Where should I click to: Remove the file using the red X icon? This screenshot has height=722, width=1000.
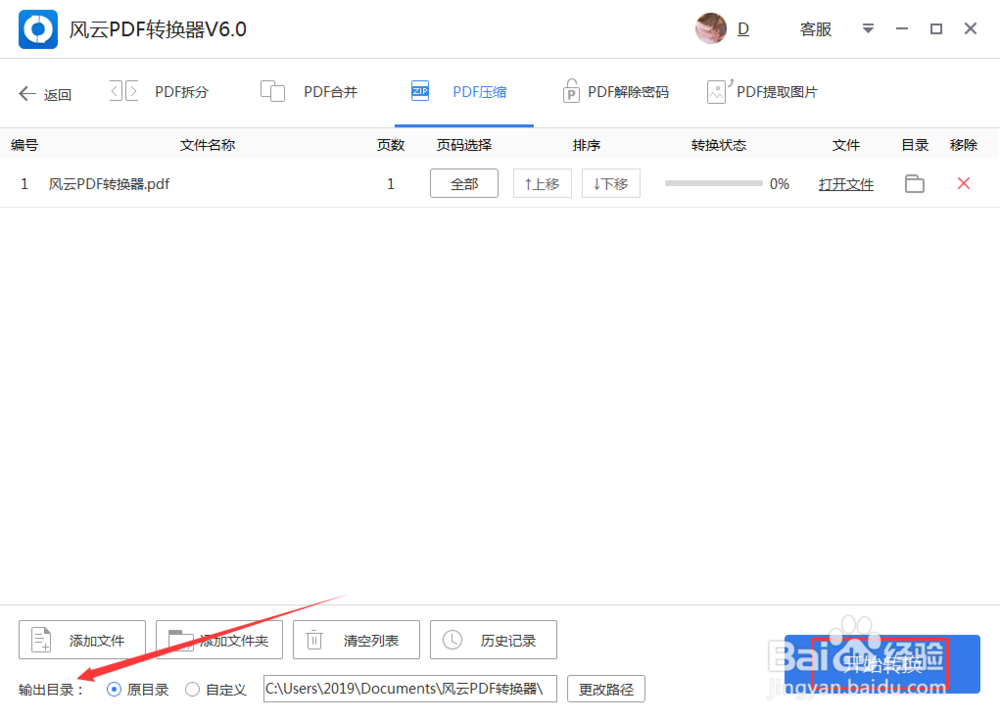pyautogui.click(x=962, y=184)
